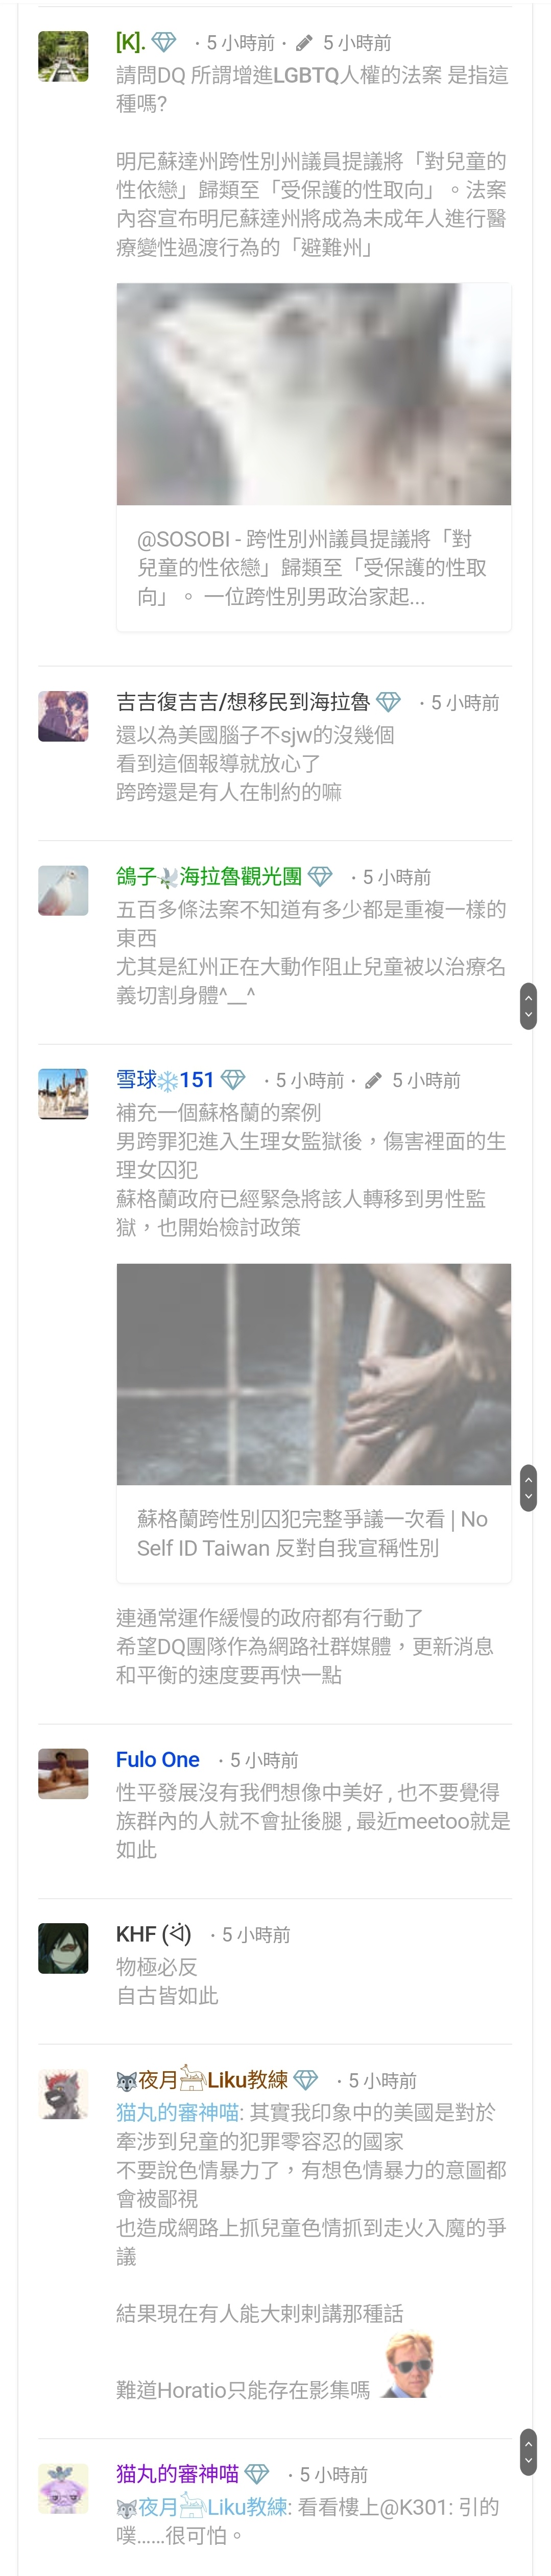
Task: Click diamond badge next to 雪球151
Action: pyautogui.click(x=233, y=1079)
